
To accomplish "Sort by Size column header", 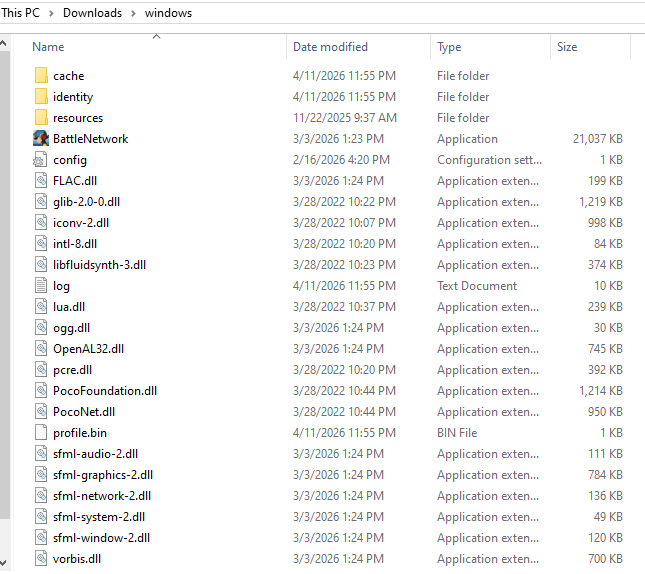I will coord(567,47).
